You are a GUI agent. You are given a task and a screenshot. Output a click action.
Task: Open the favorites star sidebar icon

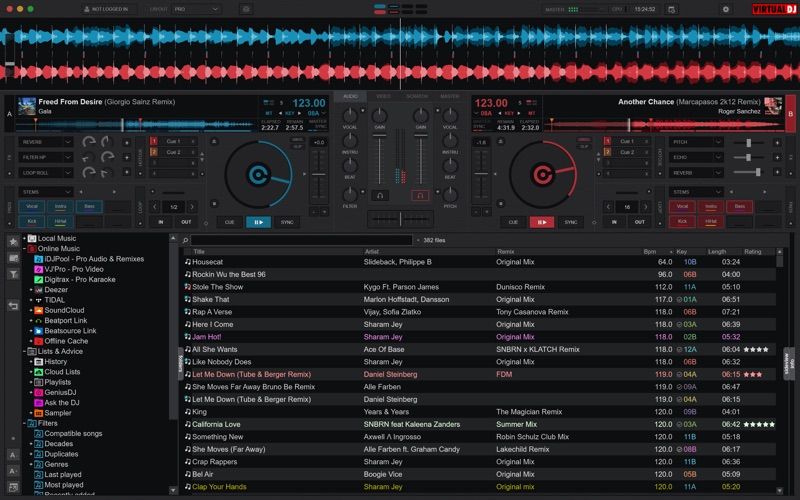click(13, 242)
